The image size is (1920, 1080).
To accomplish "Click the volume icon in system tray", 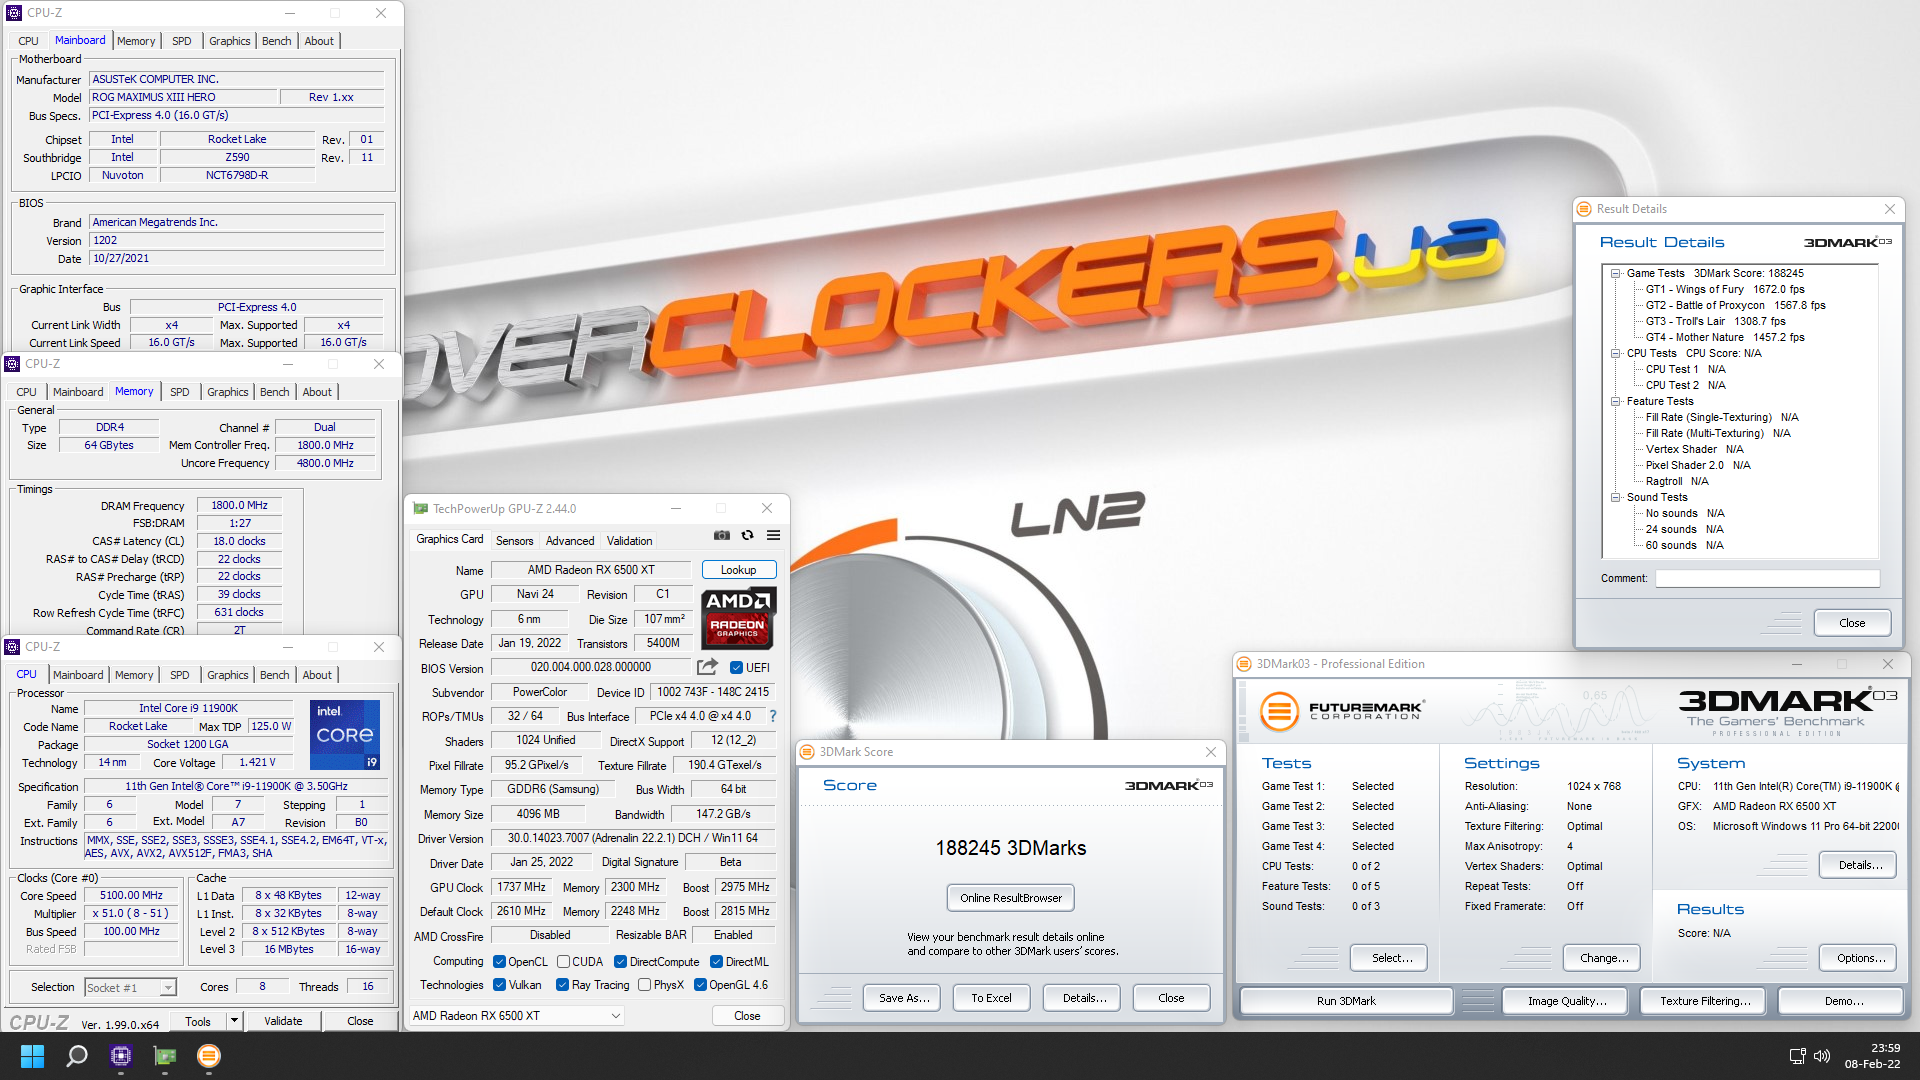I will 1822,1056.
